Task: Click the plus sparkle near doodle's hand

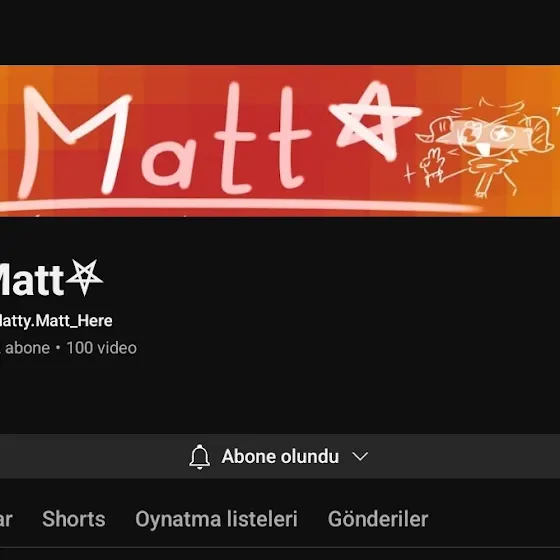Action: (409, 174)
